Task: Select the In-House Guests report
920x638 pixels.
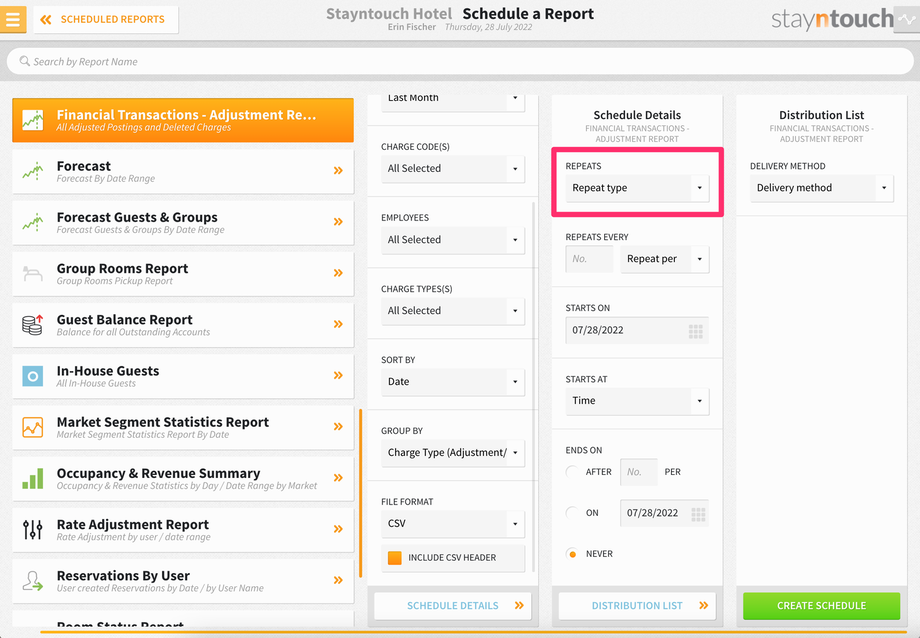Action: [183, 375]
